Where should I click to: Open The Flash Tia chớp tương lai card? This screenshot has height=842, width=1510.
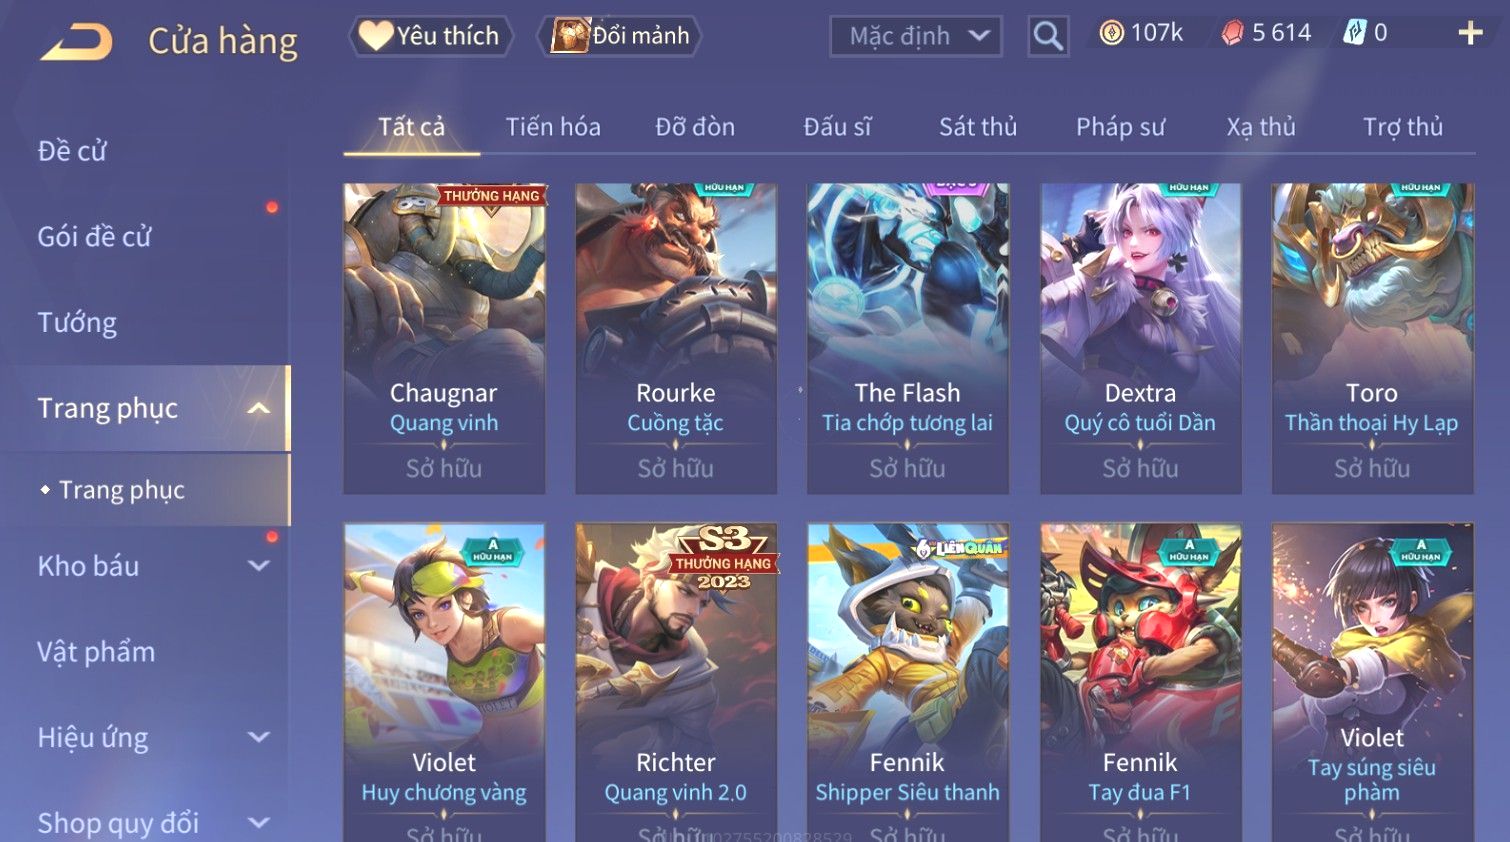point(907,338)
